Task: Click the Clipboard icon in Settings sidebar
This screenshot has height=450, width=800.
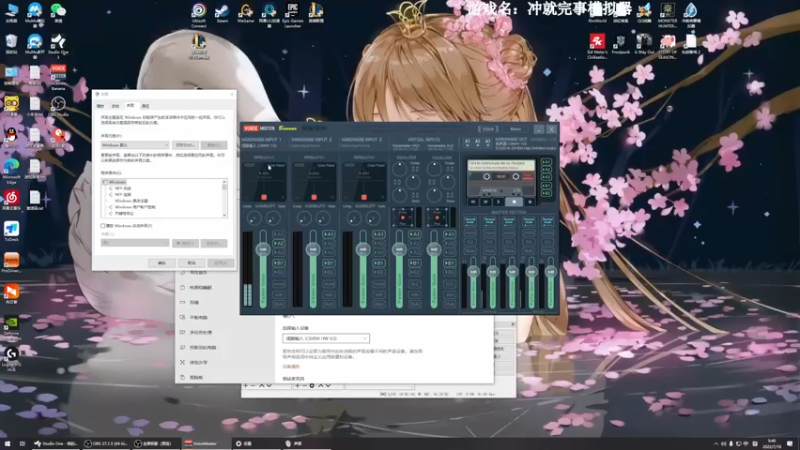Action: [183, 377]
